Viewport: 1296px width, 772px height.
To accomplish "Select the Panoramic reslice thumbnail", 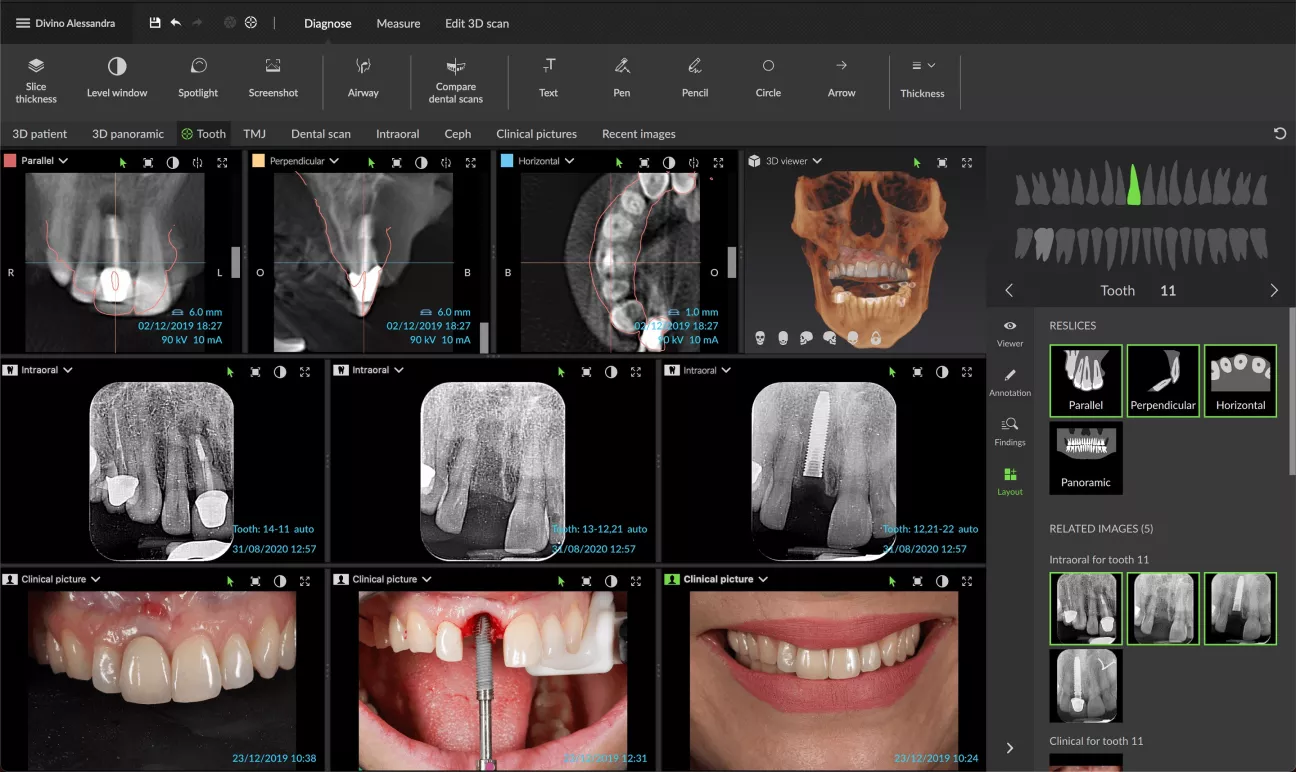I will pos(1085,458).
